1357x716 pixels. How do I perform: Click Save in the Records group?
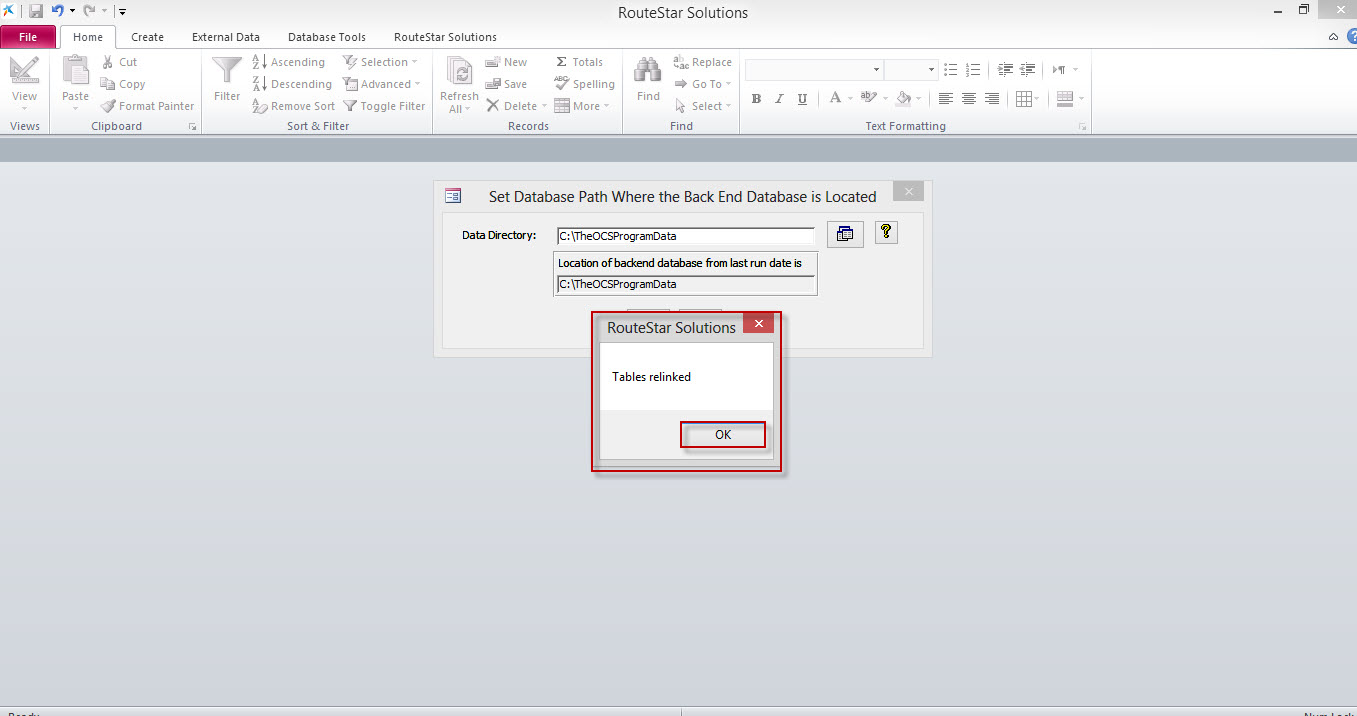(506, 84)
